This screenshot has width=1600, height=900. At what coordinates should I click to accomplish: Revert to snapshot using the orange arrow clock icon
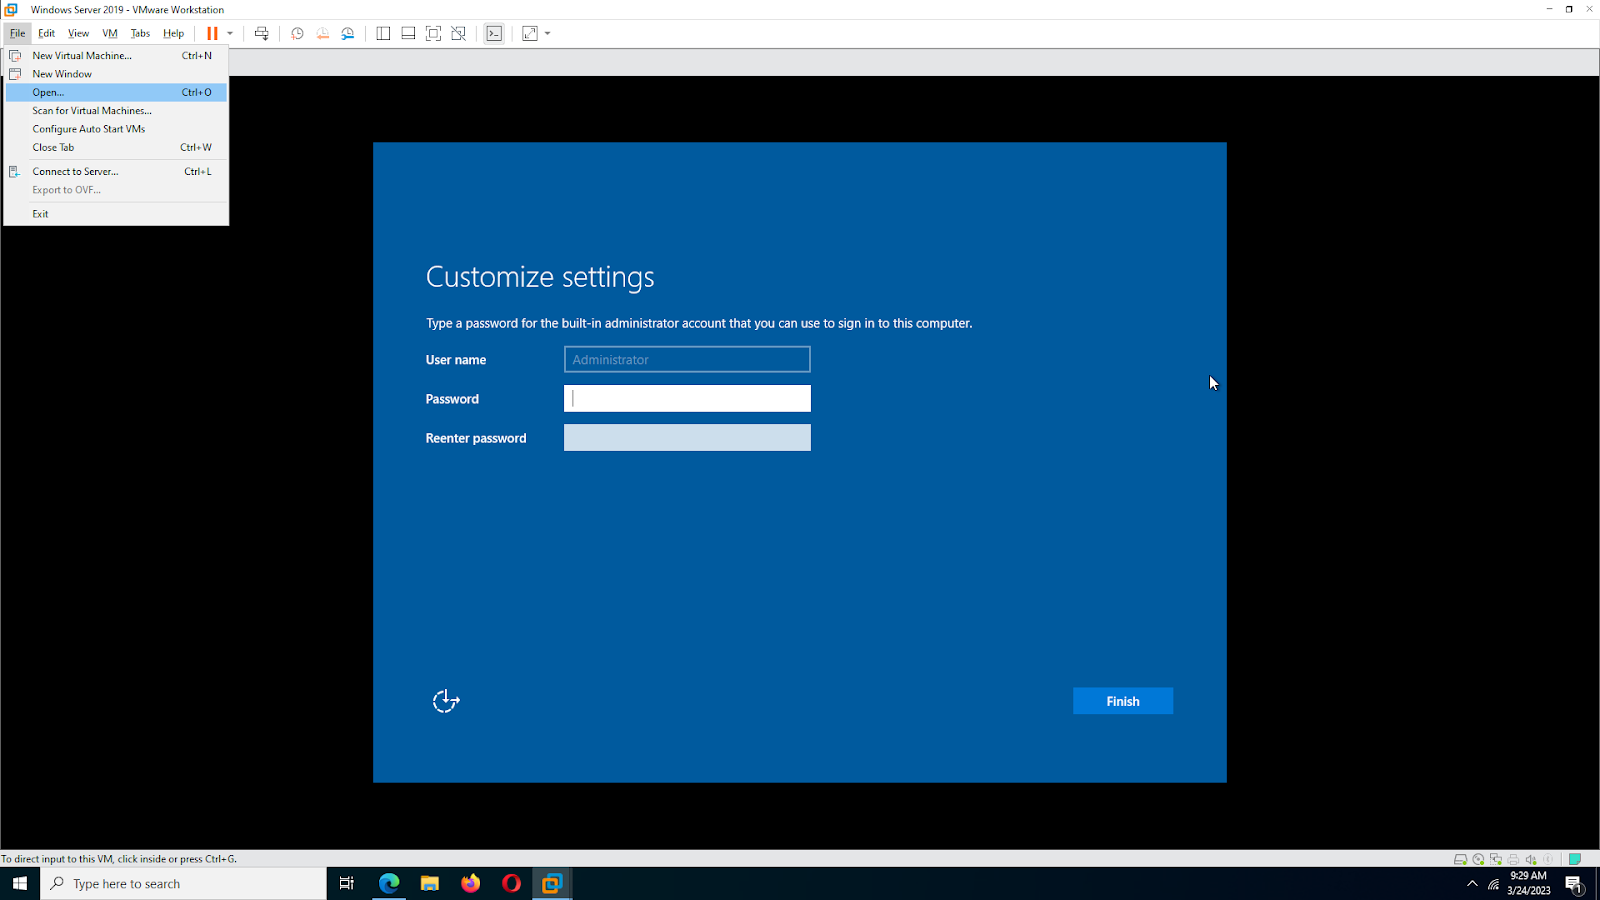pyautogui.click(x=323, y=33)
